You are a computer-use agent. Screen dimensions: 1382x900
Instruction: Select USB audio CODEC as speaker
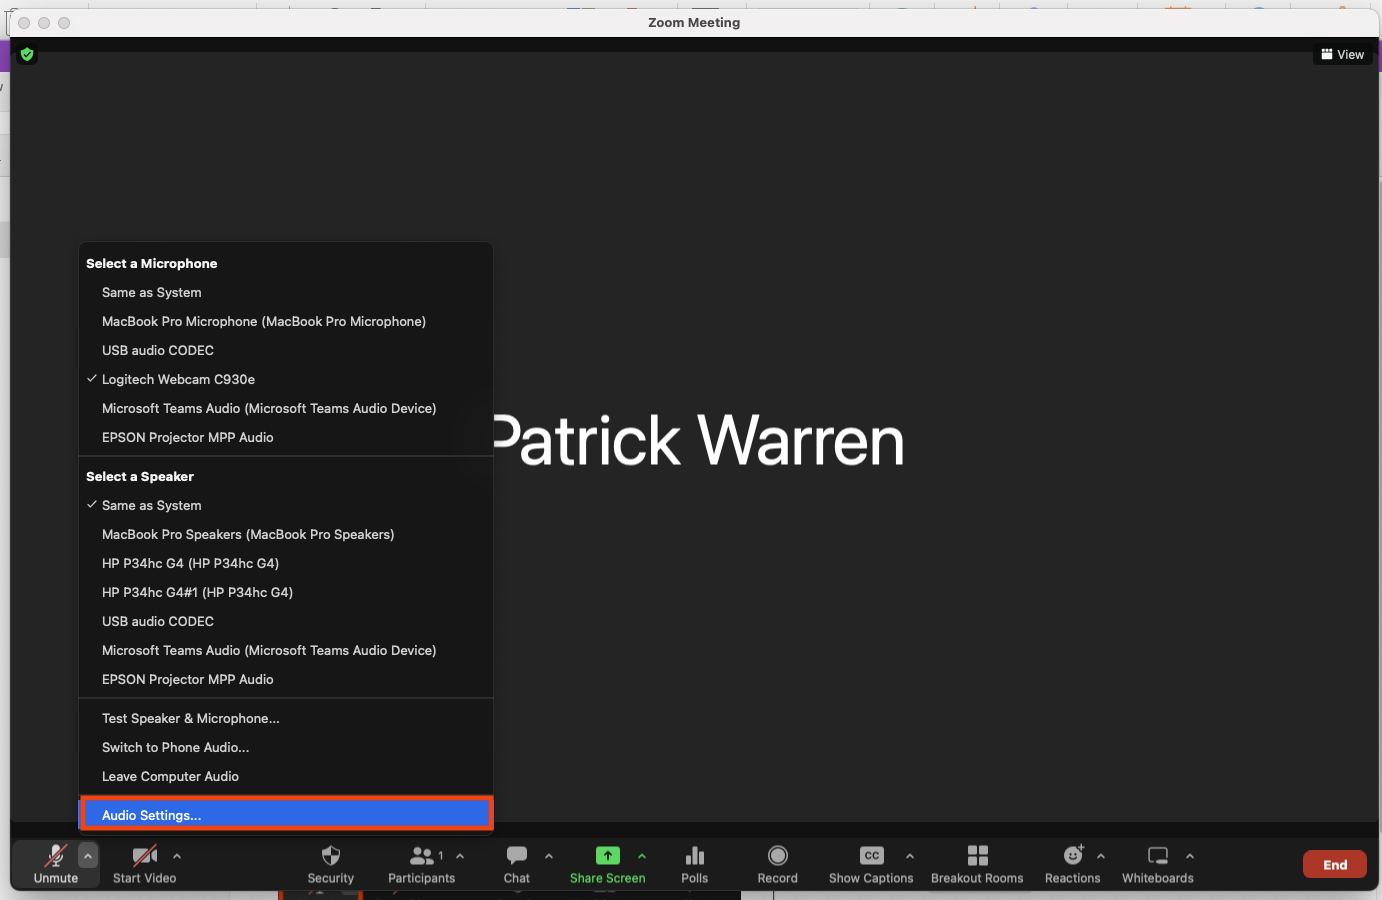[286, 621]
